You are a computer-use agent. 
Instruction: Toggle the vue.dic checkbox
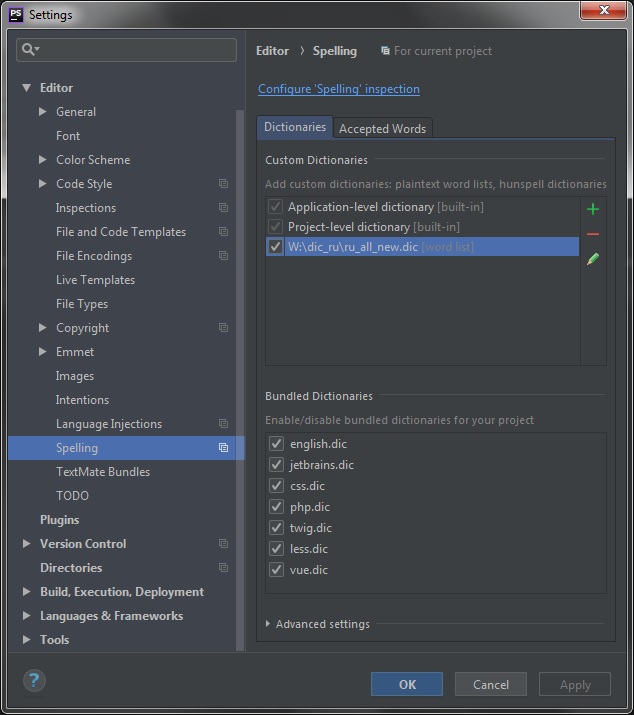(276, 570)
